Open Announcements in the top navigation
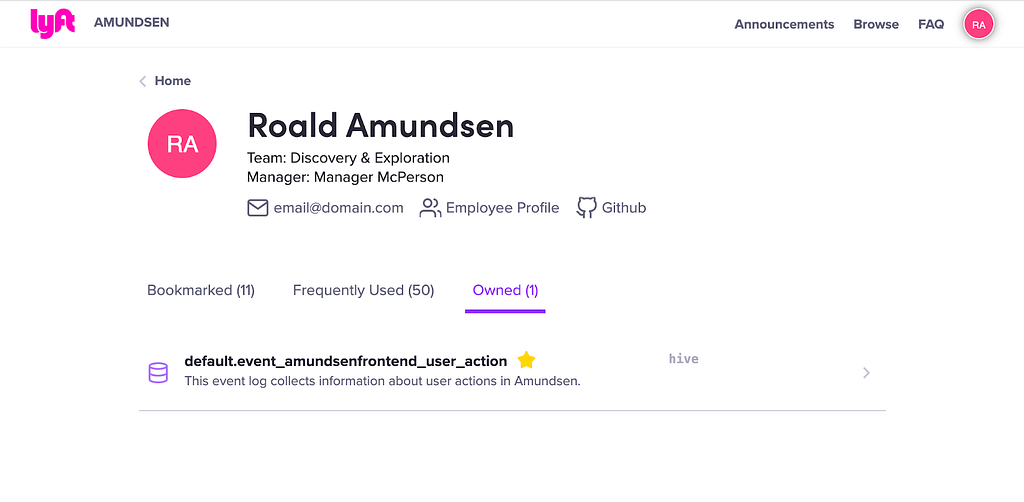 [784, 24]
